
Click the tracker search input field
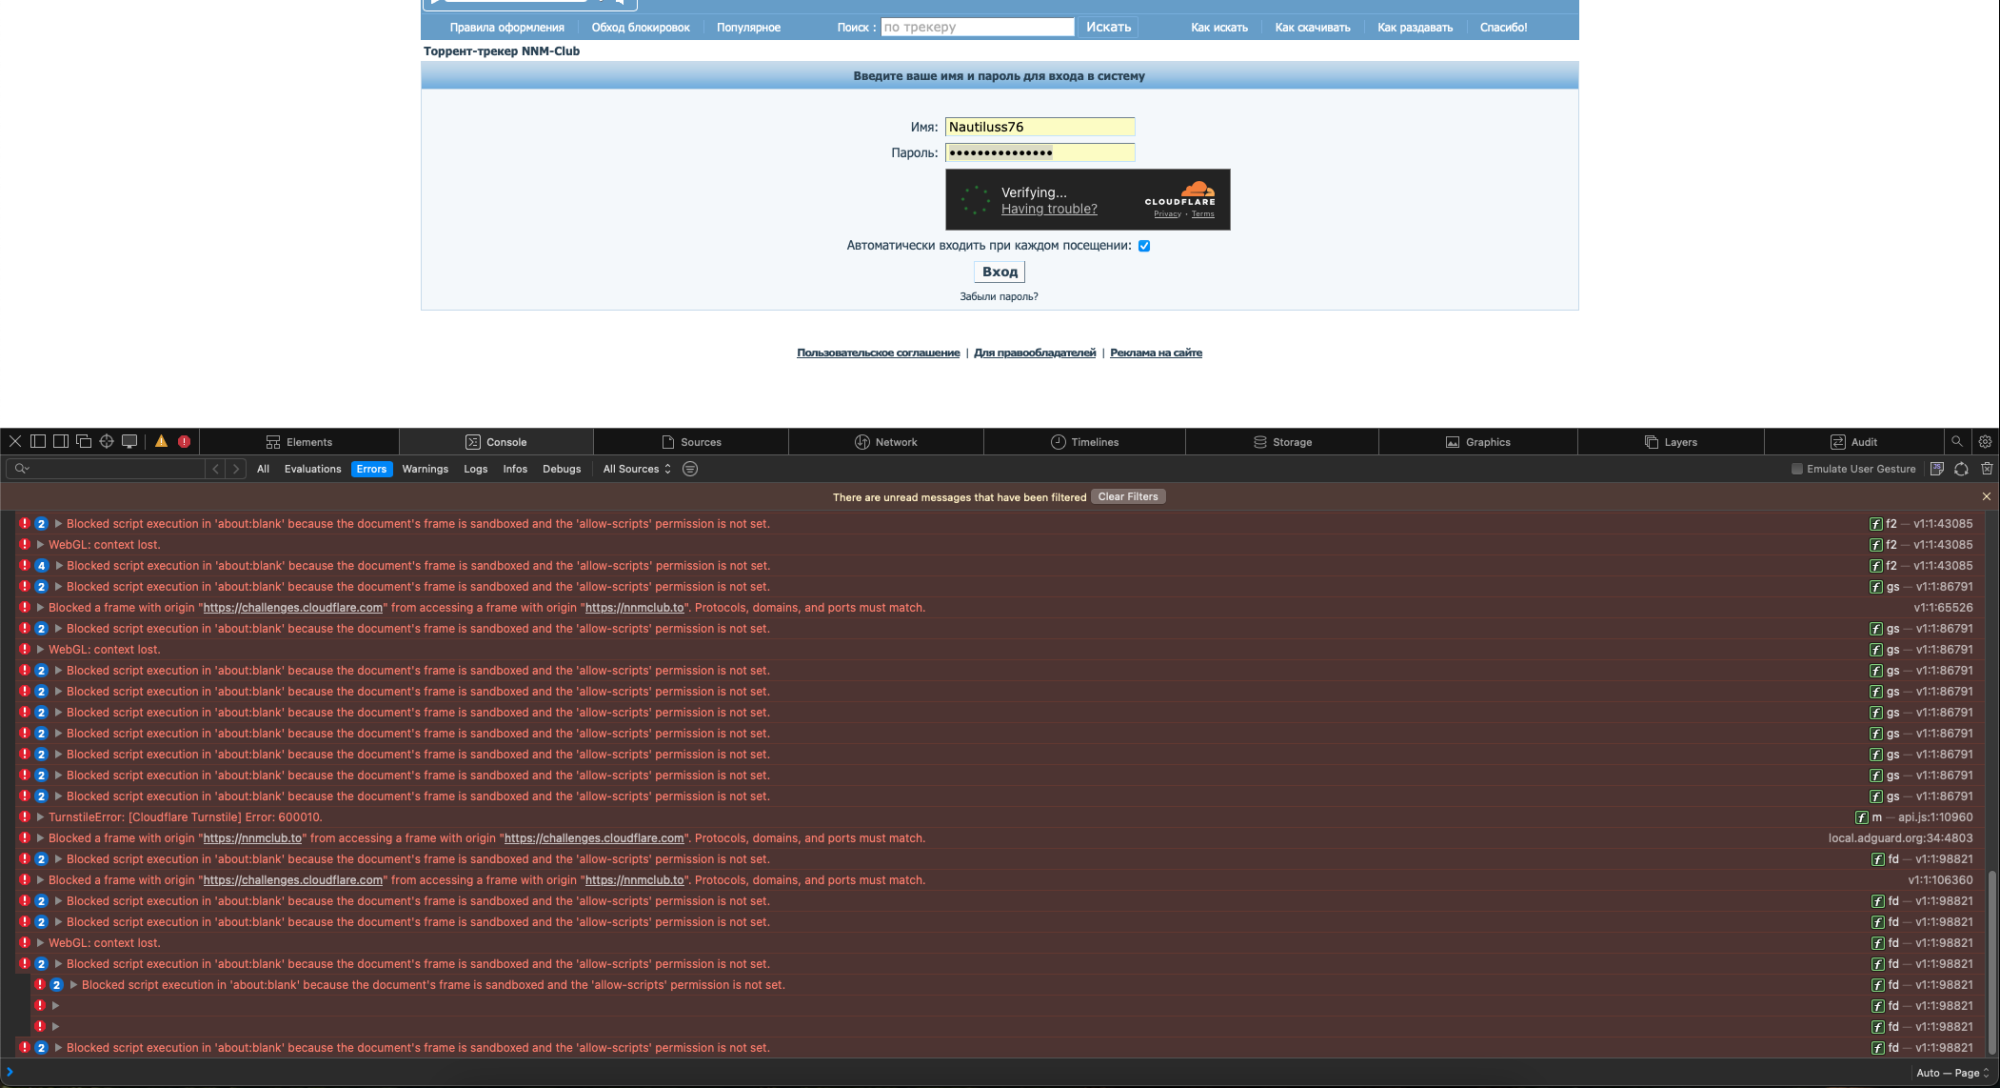(977, 27)
